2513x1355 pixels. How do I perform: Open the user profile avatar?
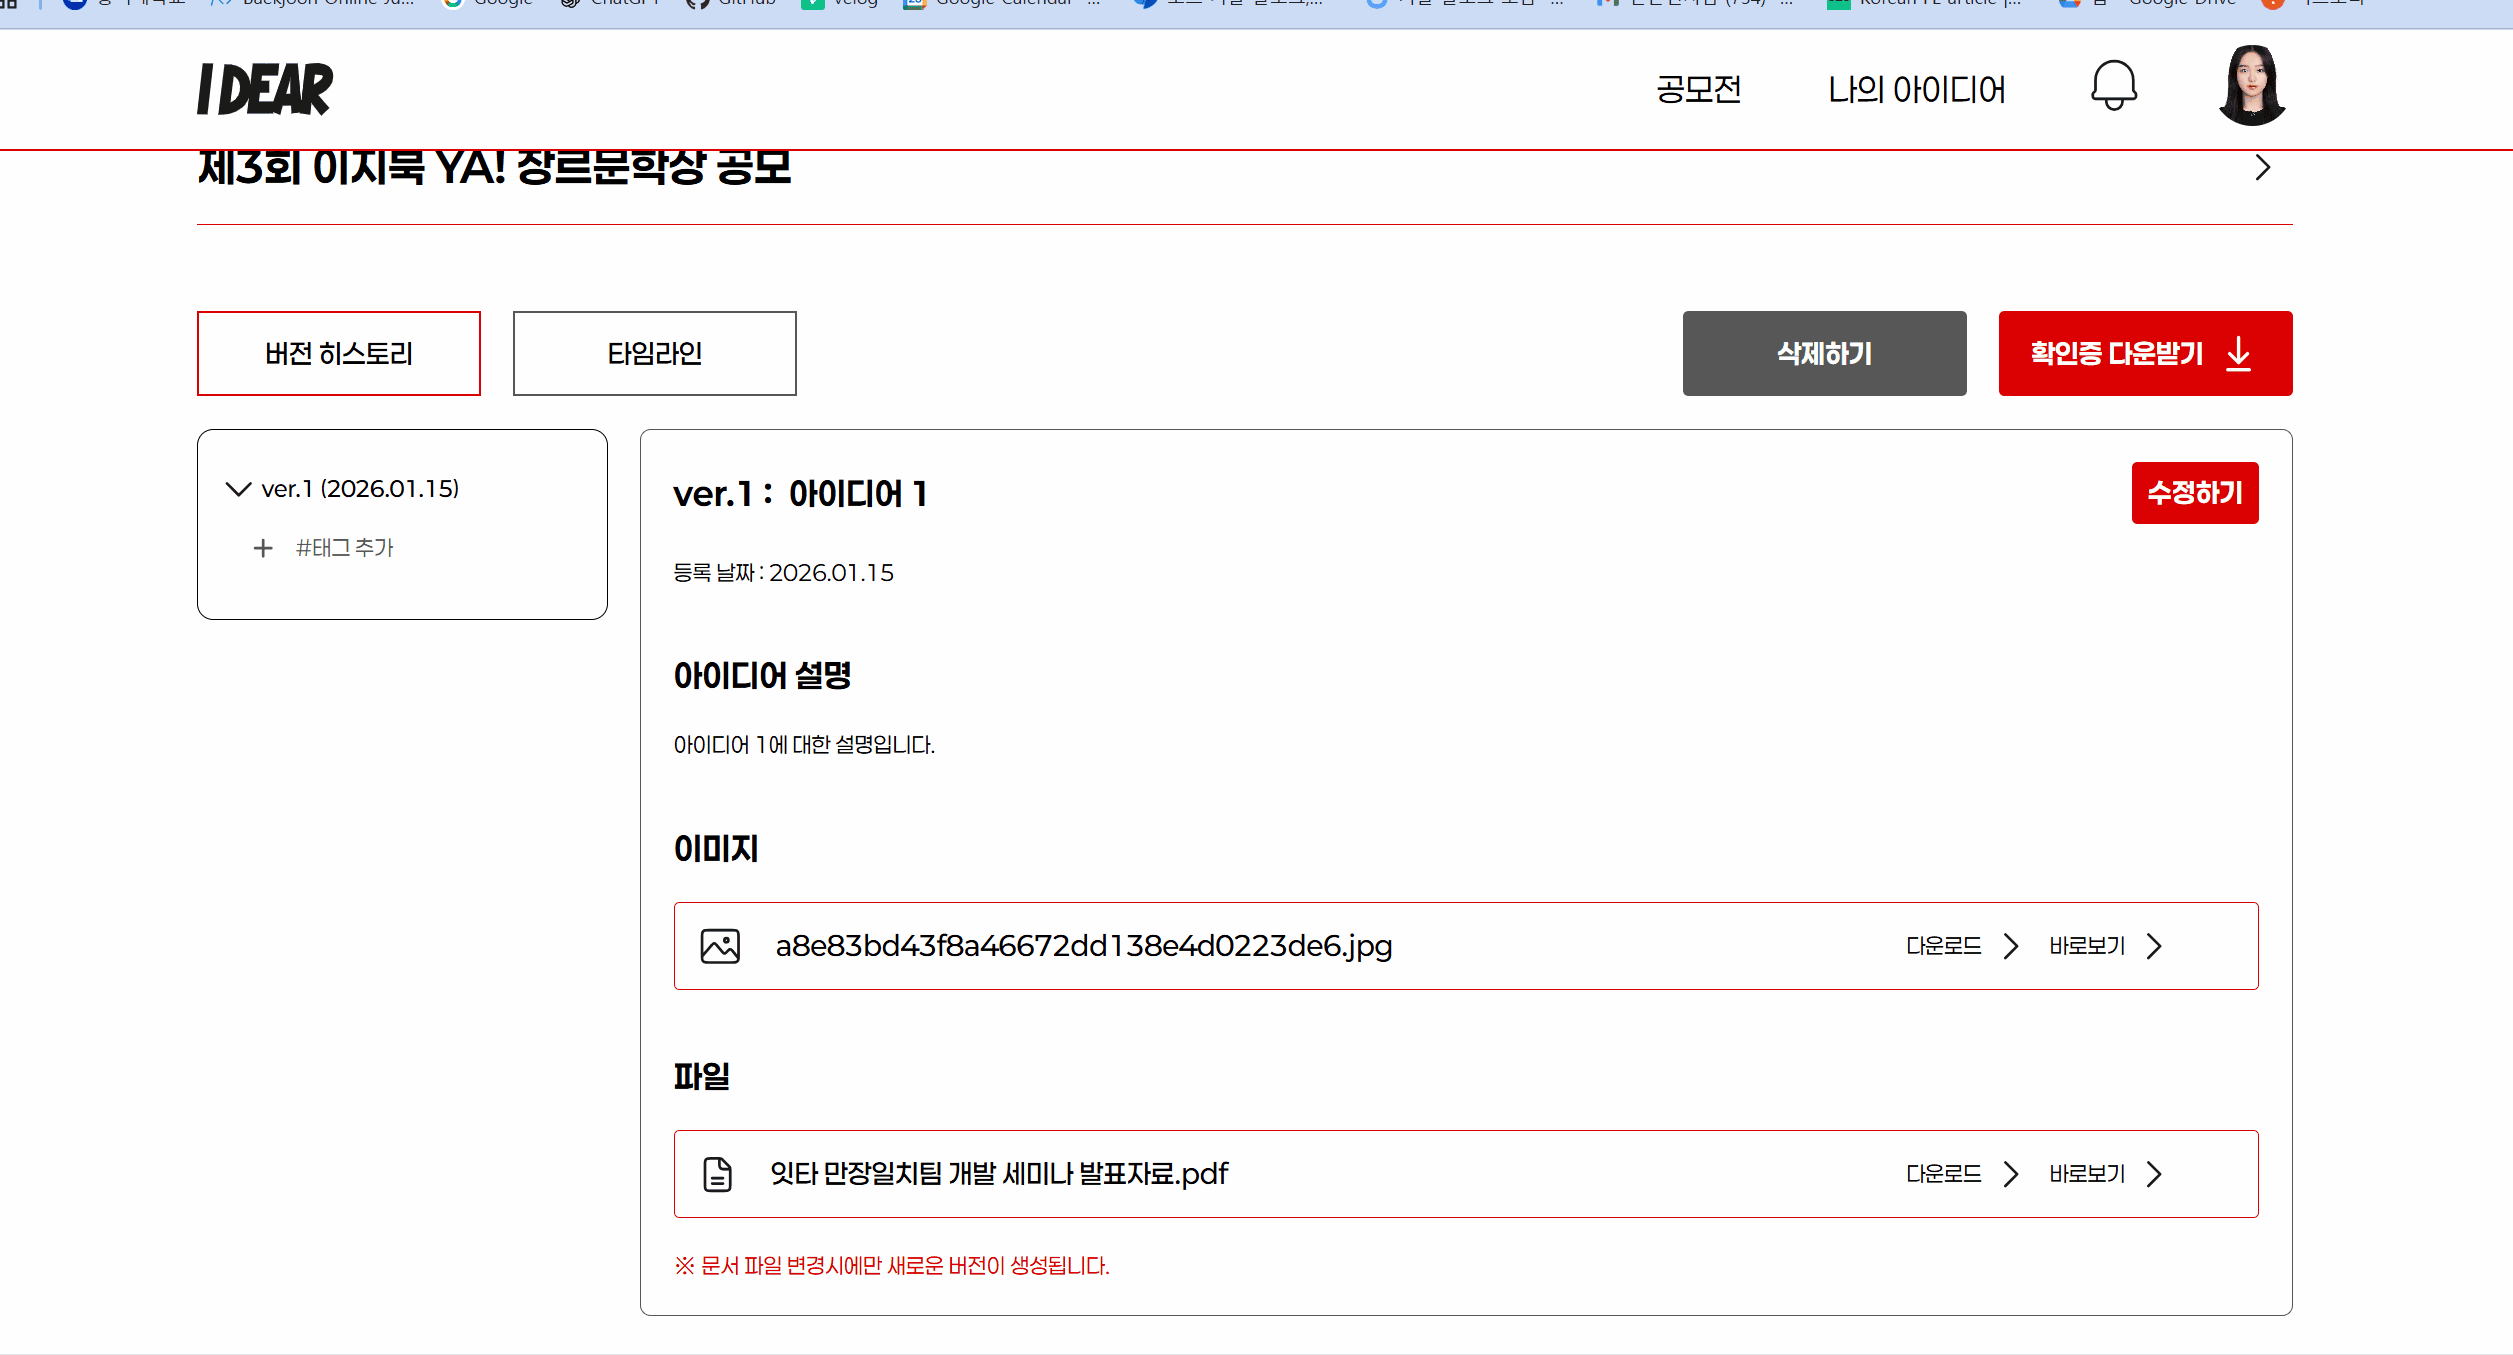pyautogui.click(x=2251, y=86)
